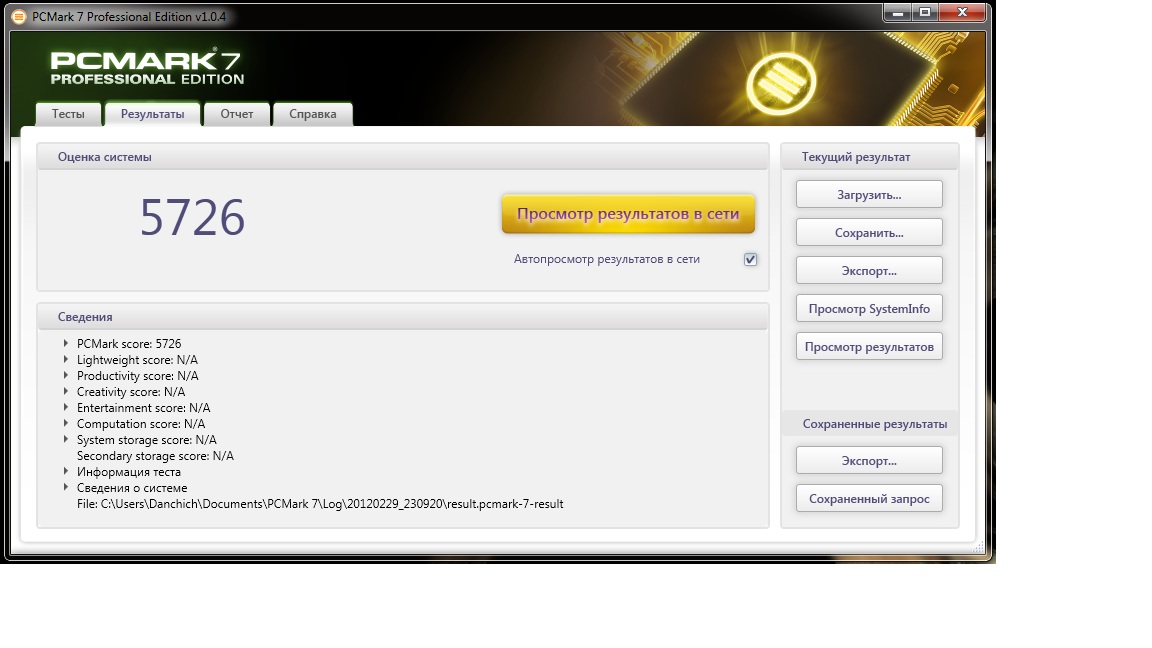
Task: Click the window resize grip corner
Action: click(978, 547)
